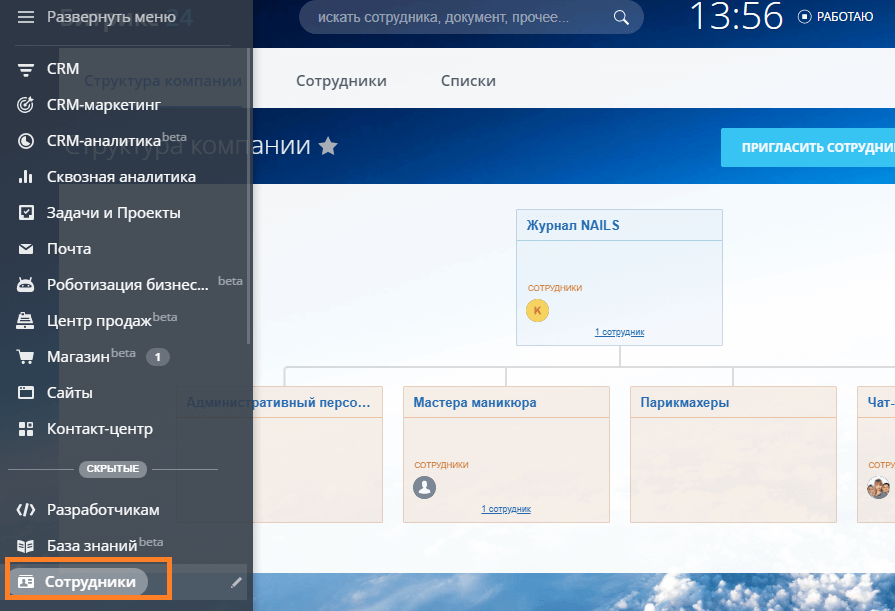The width and height of the screenshot is (895, 611).
Task: Click the sidebar menu scrollbar
Action: [248, 196]
